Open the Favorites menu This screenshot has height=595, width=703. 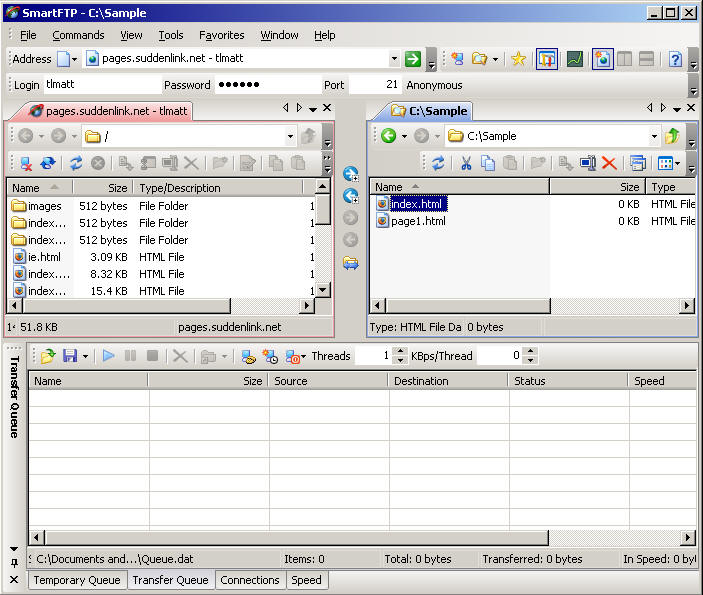(221, 35)
